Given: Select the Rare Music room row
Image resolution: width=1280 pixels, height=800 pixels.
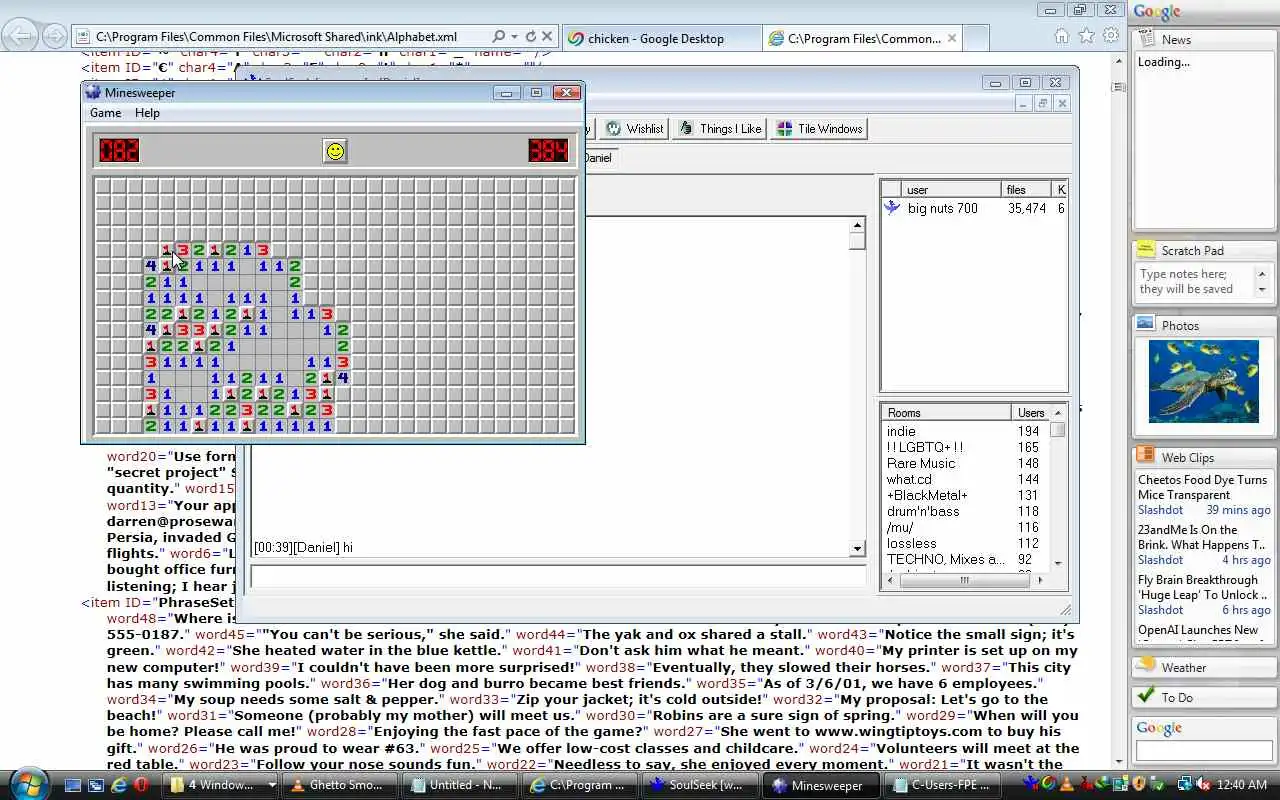Looking at the screenshot, I should (965, 463).
